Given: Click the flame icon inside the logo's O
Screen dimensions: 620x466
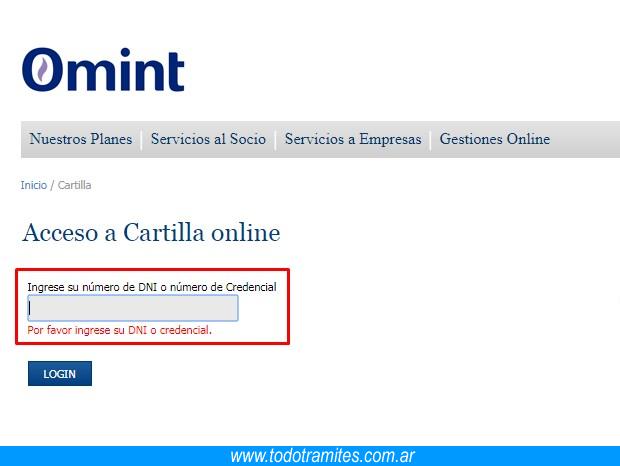Looking at the screenshot, I should (41, 70).
